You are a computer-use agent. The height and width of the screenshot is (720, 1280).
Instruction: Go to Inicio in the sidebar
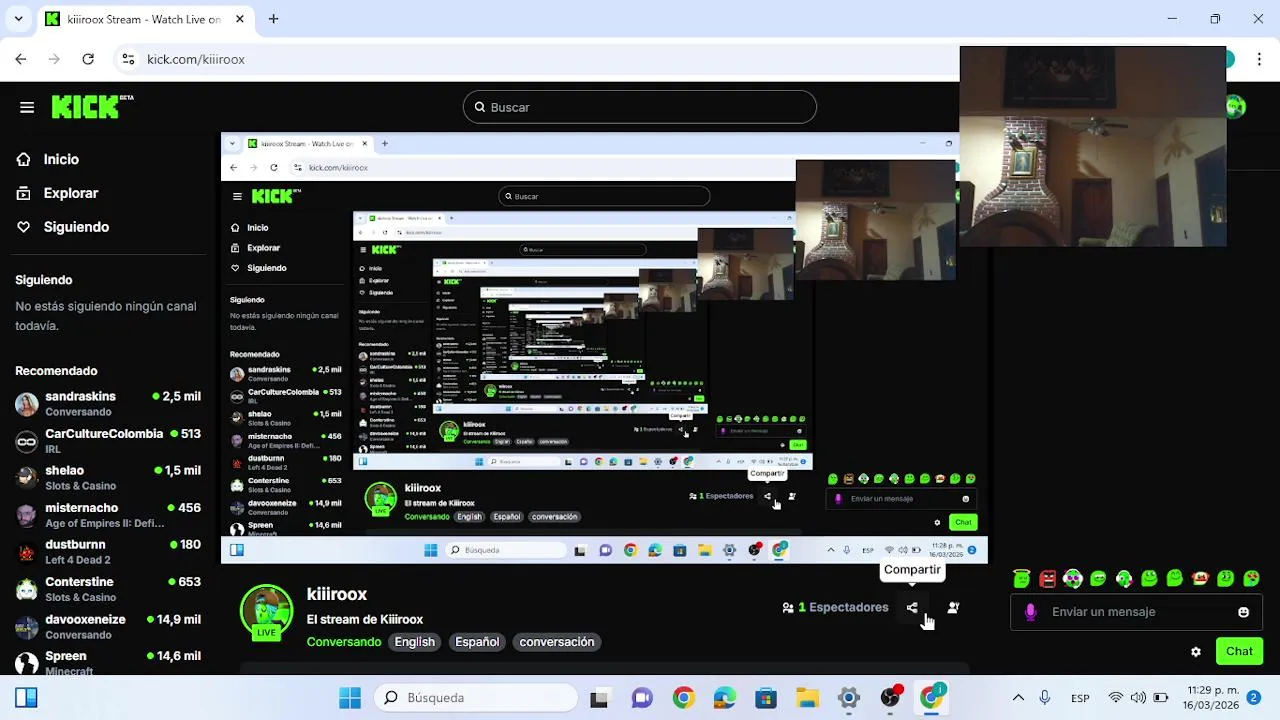pyautogui.click(x=61, y=159)
